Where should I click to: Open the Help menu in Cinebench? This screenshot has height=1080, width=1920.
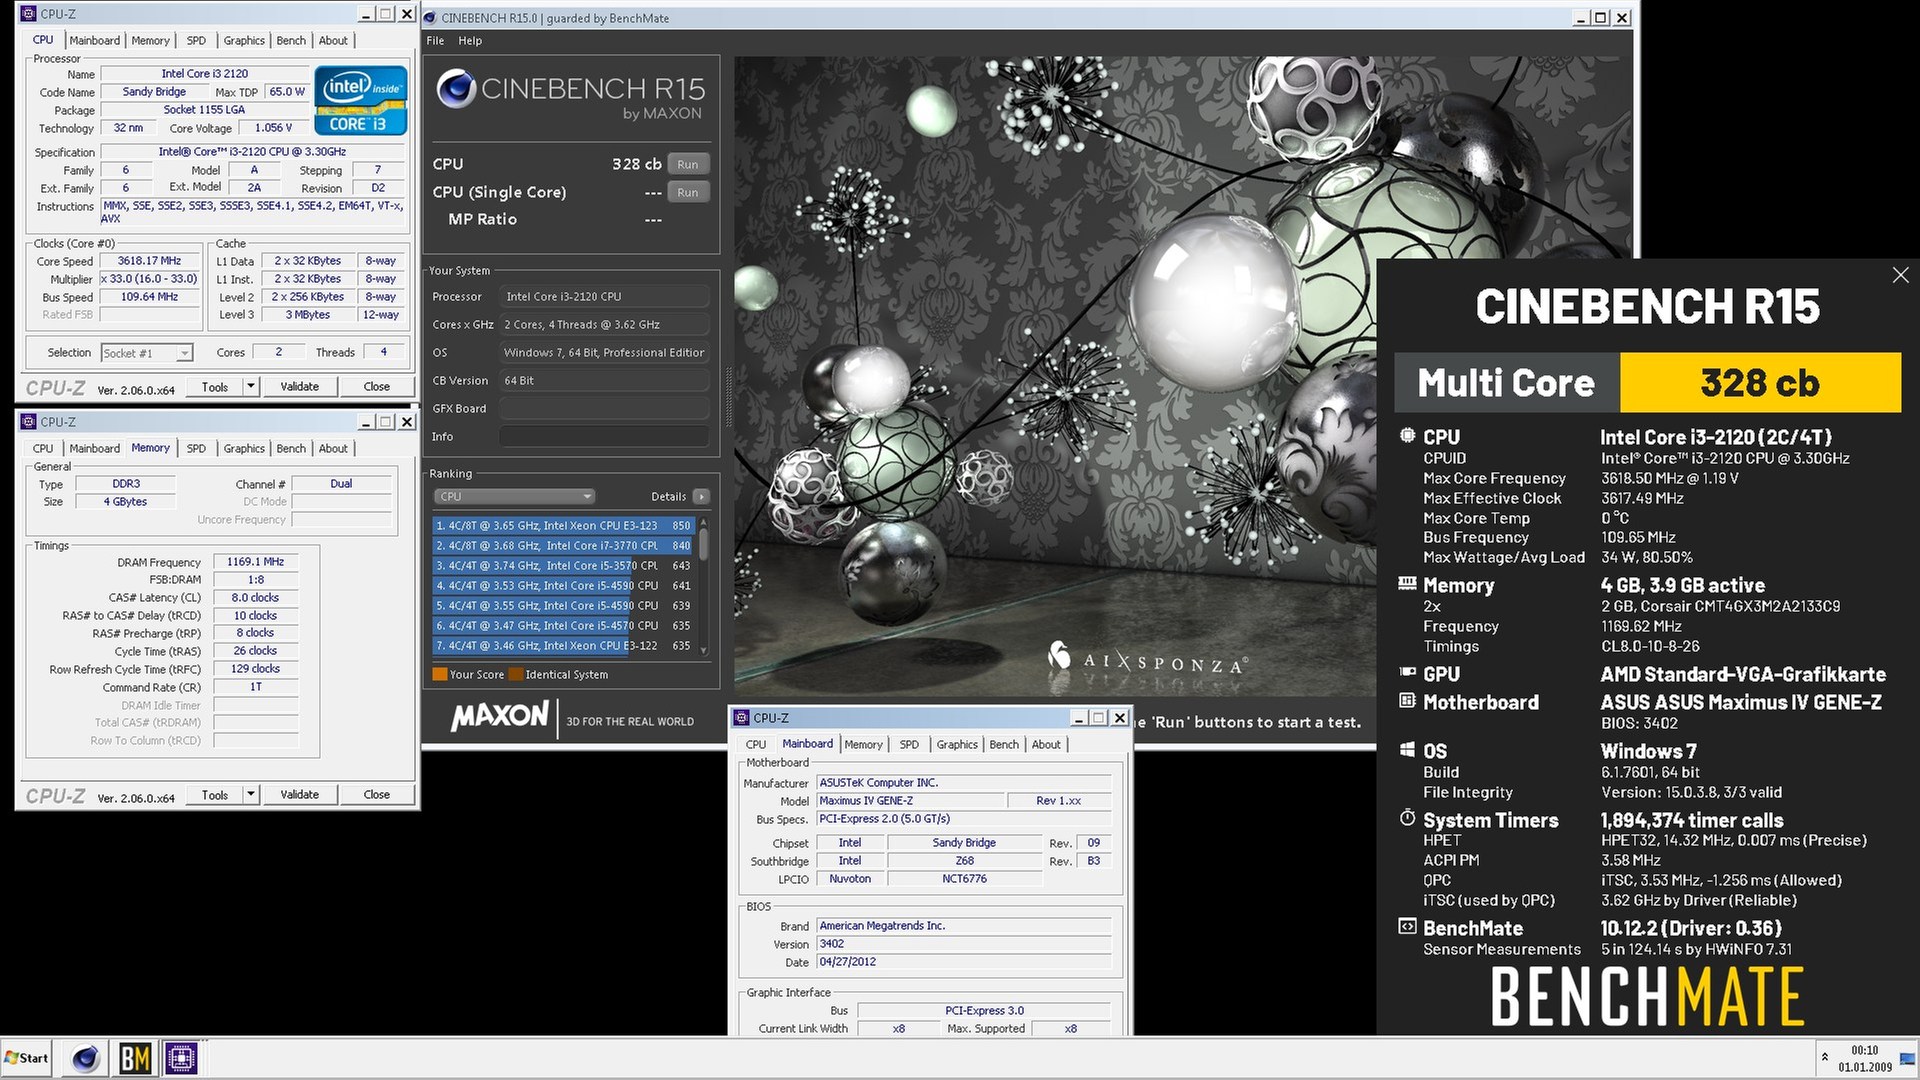(470, 41)
